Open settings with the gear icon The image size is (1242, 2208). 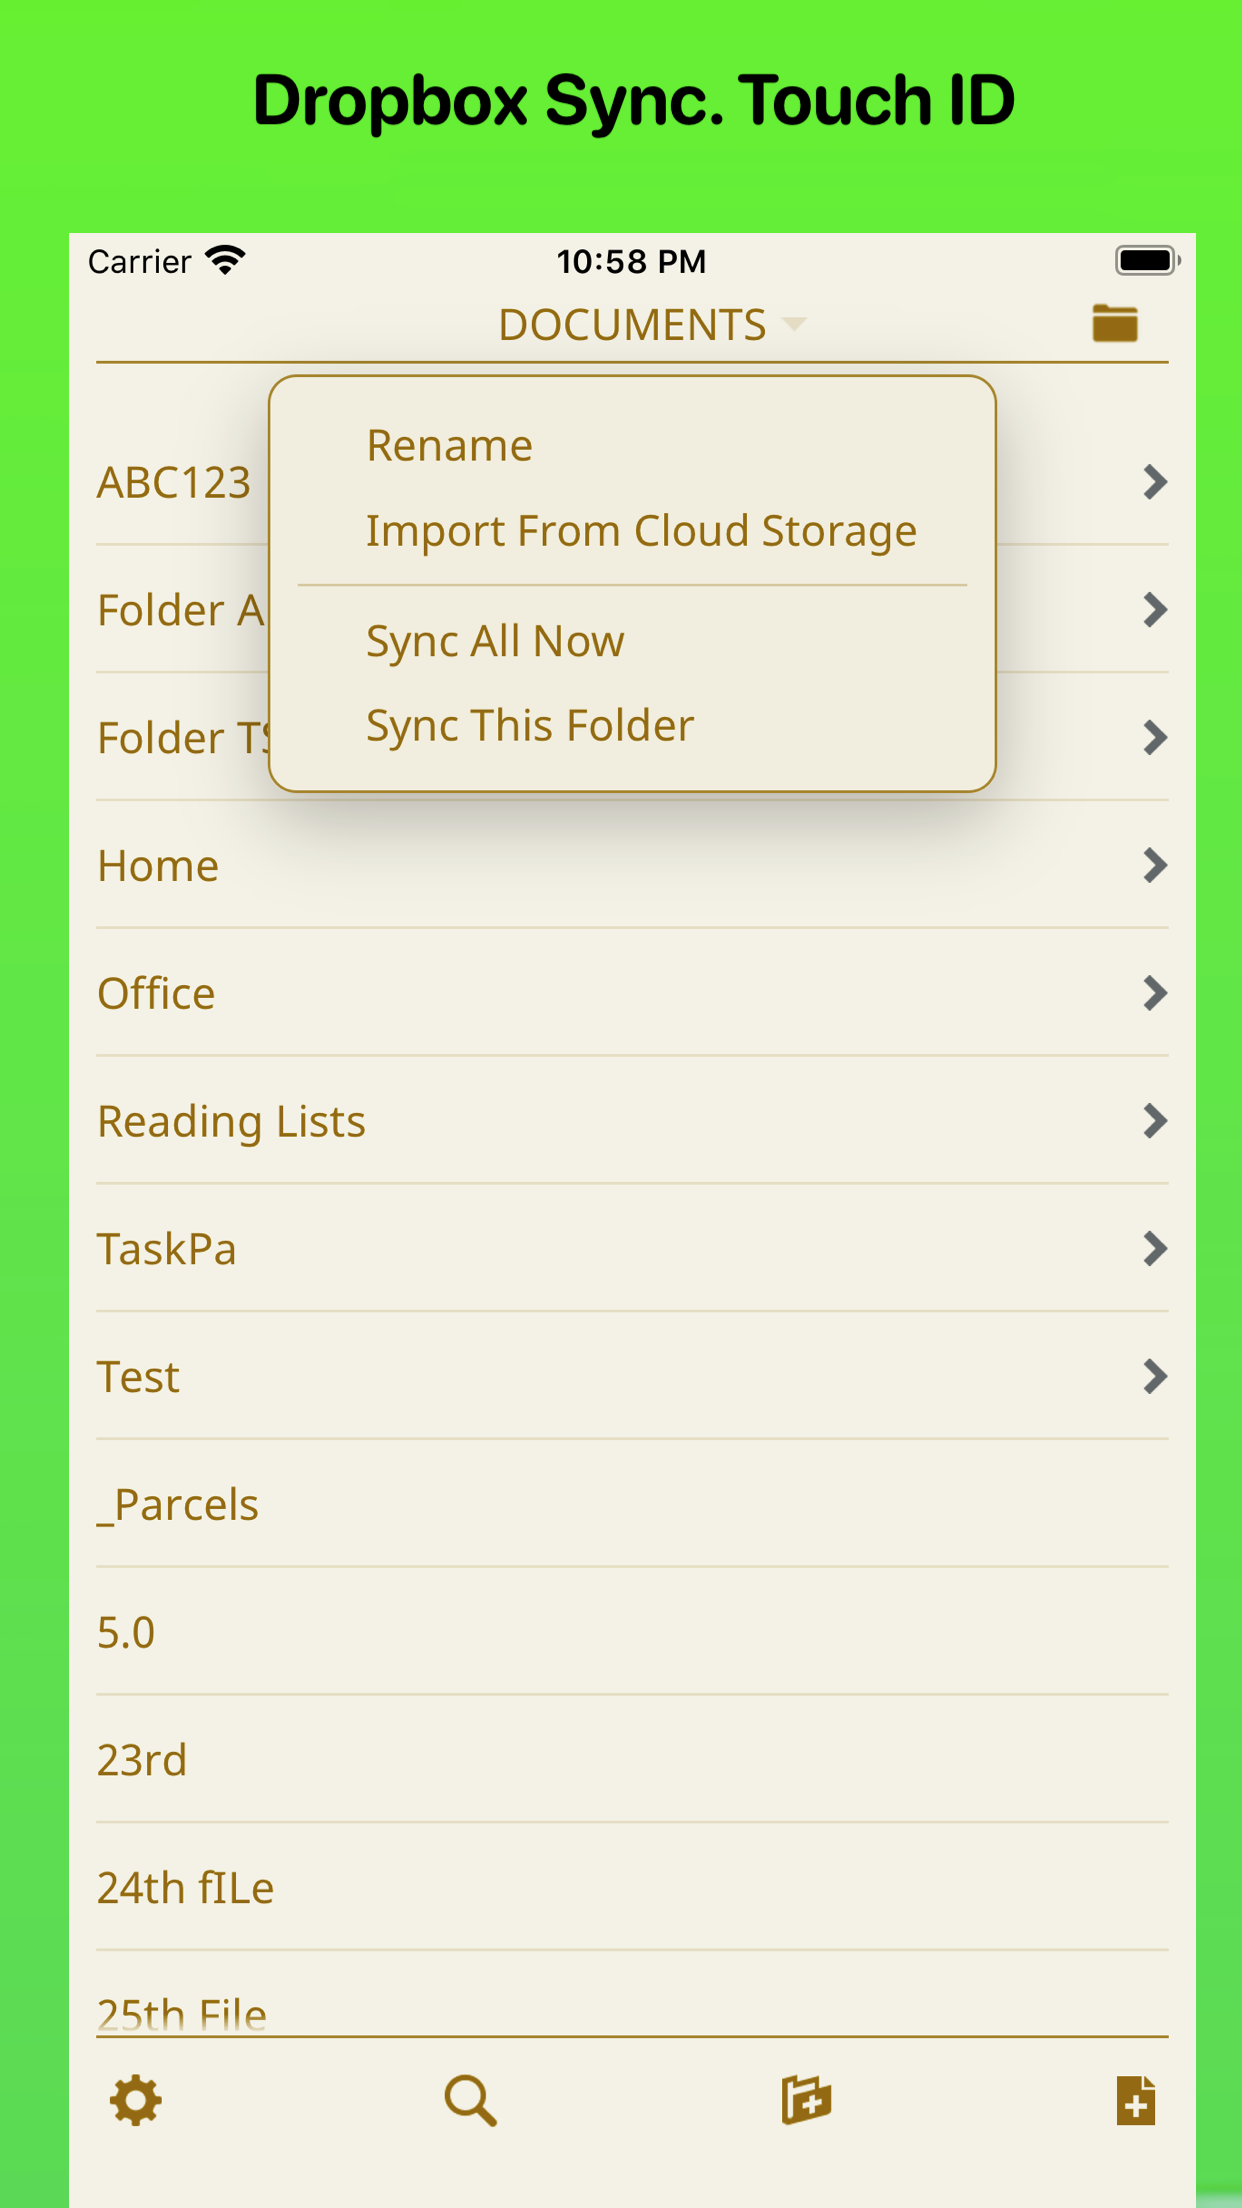pos(136,2100)
